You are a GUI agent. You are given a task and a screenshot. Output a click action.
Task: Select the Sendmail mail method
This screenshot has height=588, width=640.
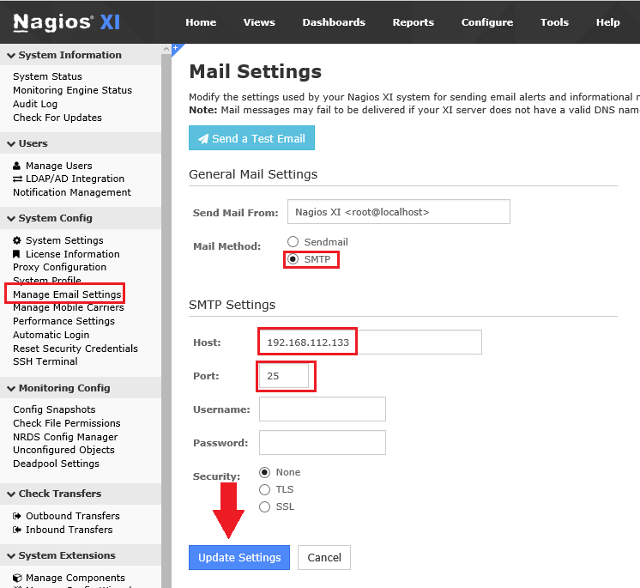pyautogui.click(x=293, y=242)
